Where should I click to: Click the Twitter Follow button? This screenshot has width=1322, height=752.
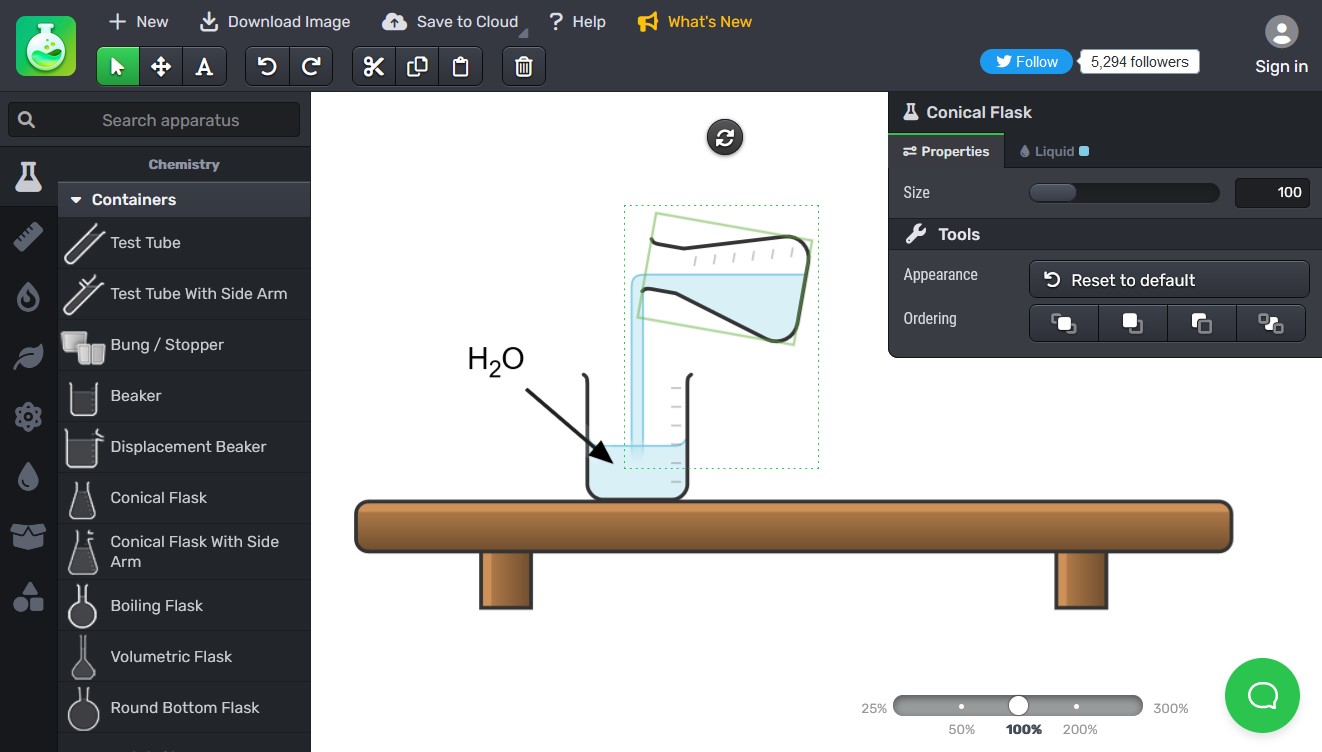[1025, 62]
